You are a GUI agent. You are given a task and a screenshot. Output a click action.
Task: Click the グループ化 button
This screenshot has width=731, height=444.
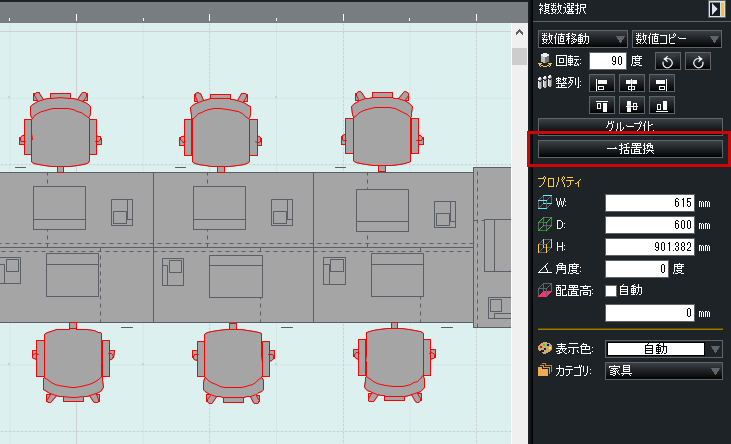click(630, 125)
